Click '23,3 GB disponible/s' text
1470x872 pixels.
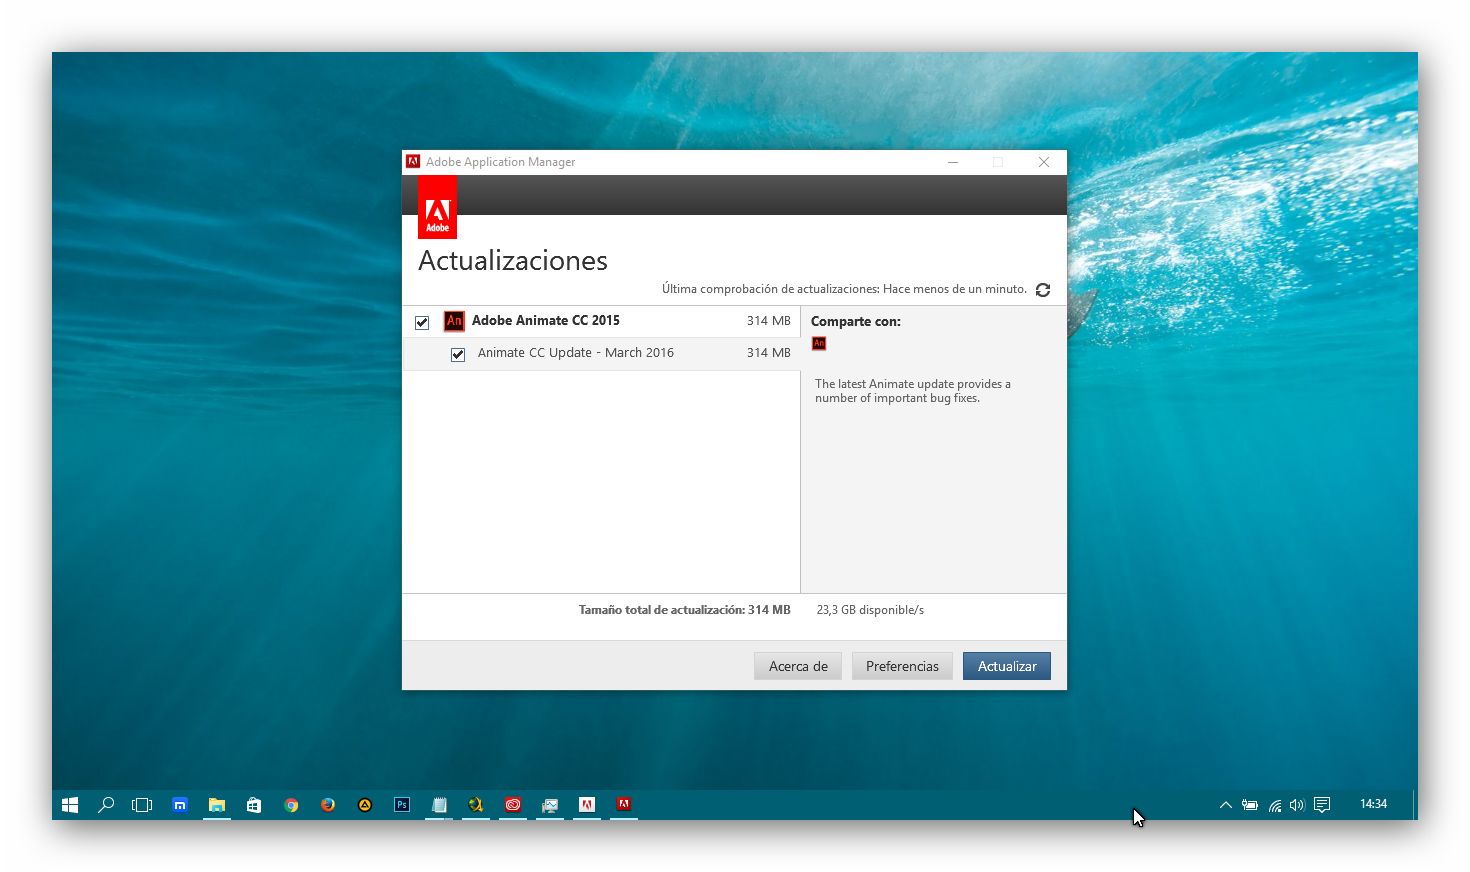[870, 610]
